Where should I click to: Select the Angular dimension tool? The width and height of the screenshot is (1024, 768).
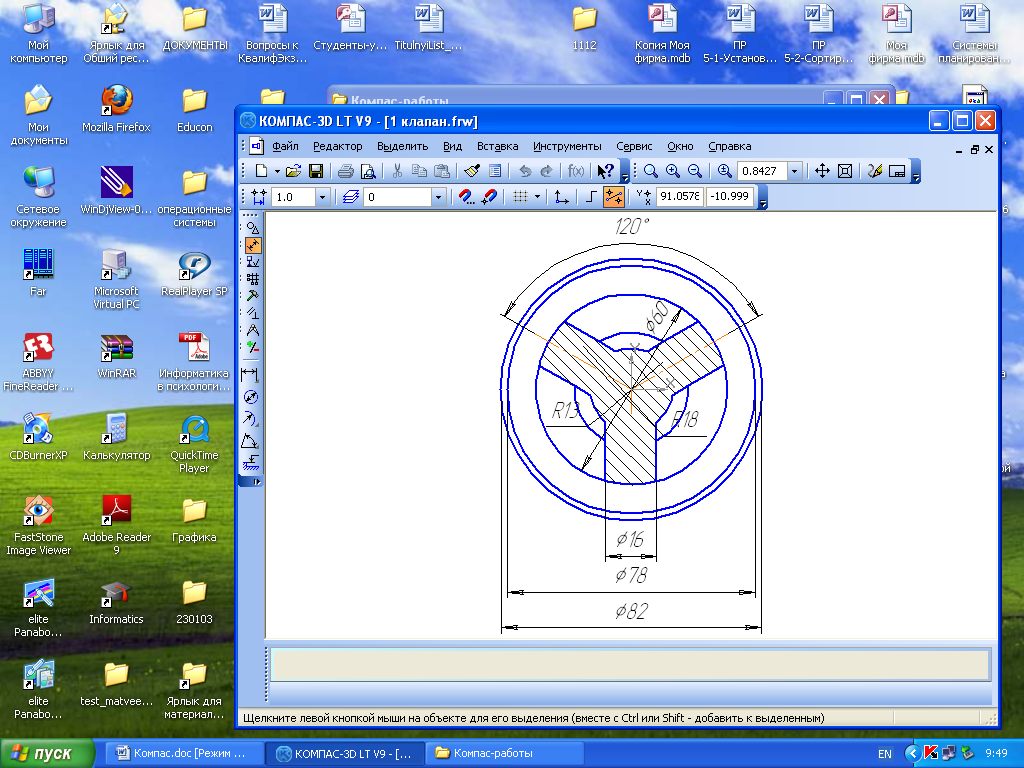pos(252,441)
